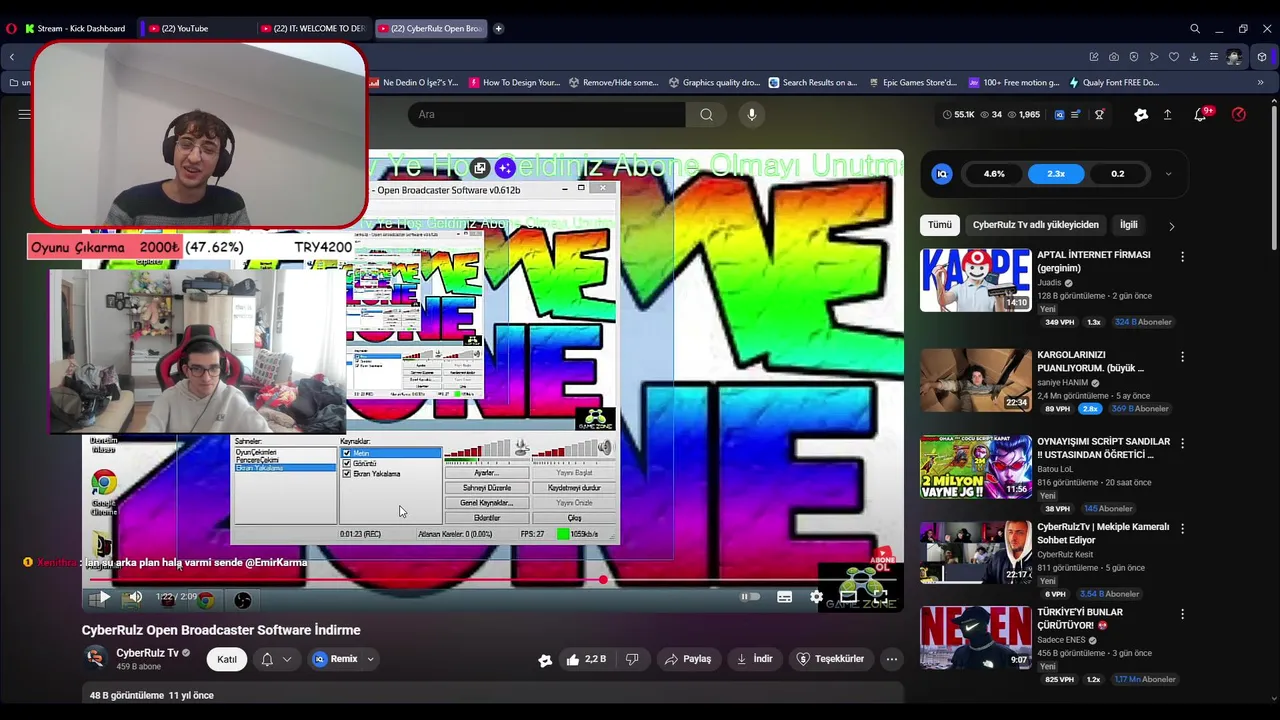1280x720 pixels.
Task: Click the upload arrow icon in header
Action: pyautogui.click(x=1167, y=115)
